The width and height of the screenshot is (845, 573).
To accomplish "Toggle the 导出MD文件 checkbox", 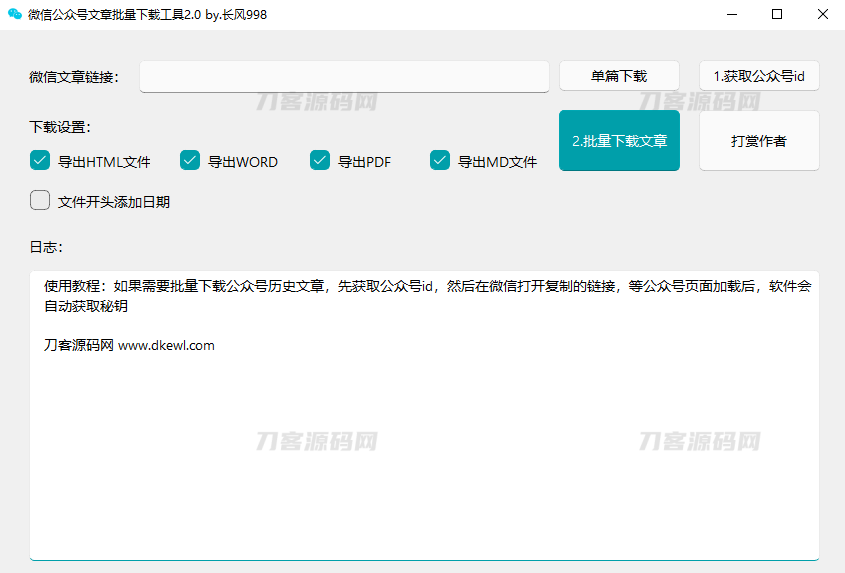I will (x=440, y=160).
